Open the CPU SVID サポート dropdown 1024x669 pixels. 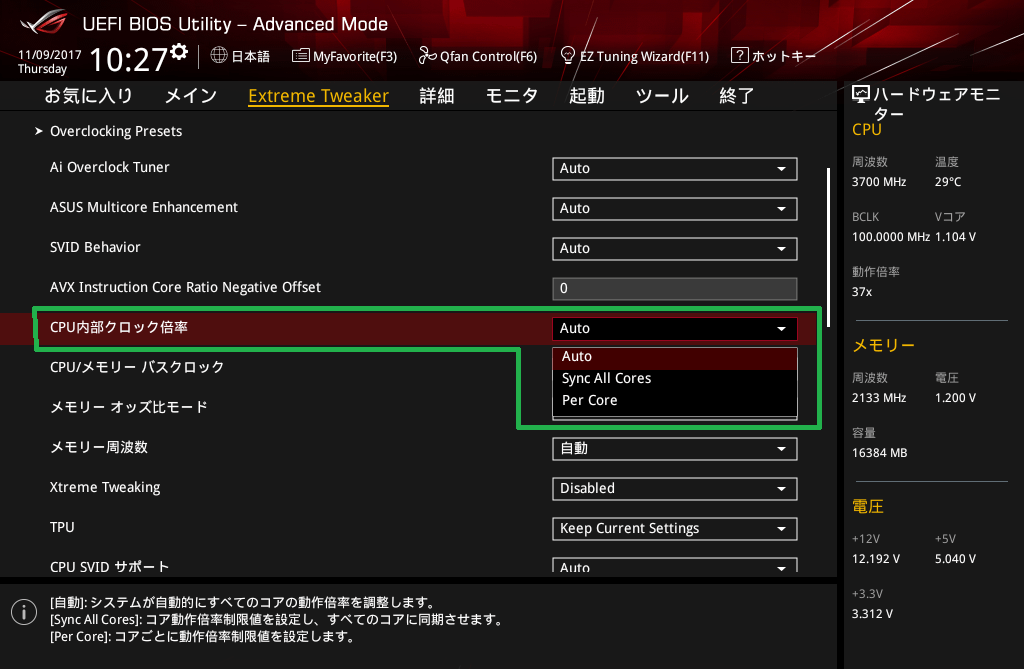click(x=675, y=566)
